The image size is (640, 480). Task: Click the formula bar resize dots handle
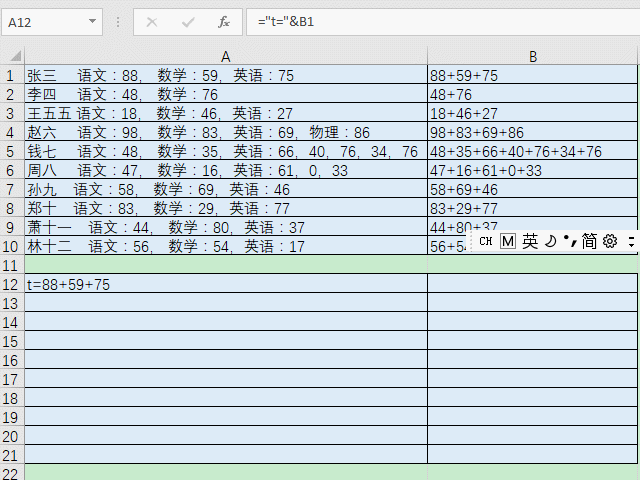pos(118,22)
